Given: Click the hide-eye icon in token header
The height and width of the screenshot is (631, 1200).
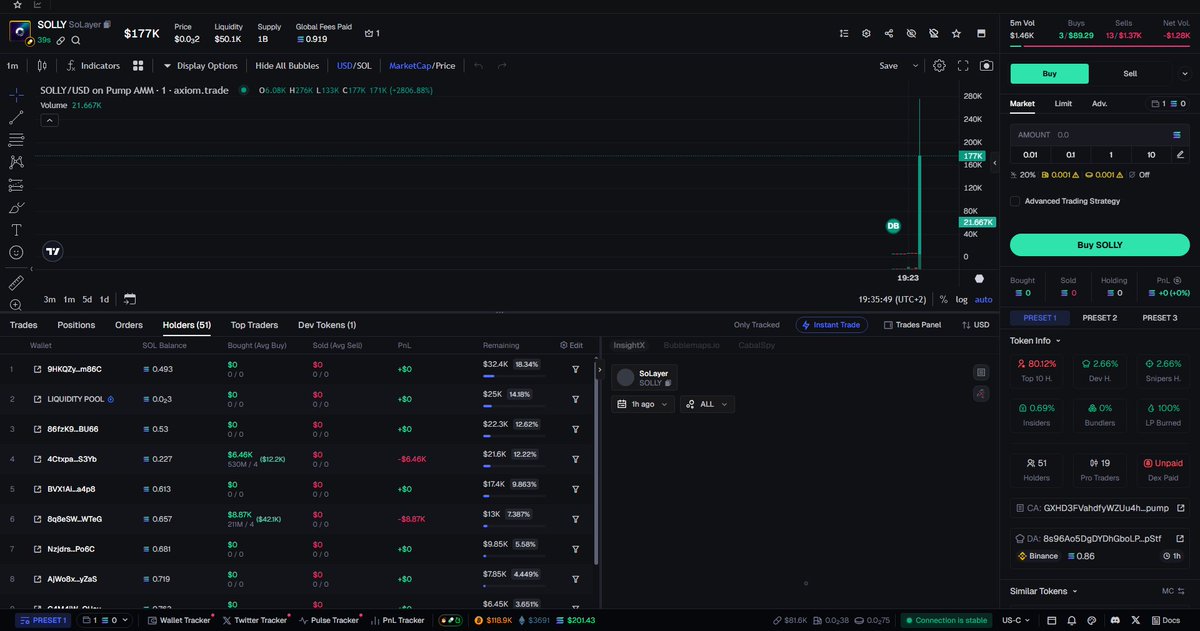Looking at the screenshot, I should tap(911, 33).
